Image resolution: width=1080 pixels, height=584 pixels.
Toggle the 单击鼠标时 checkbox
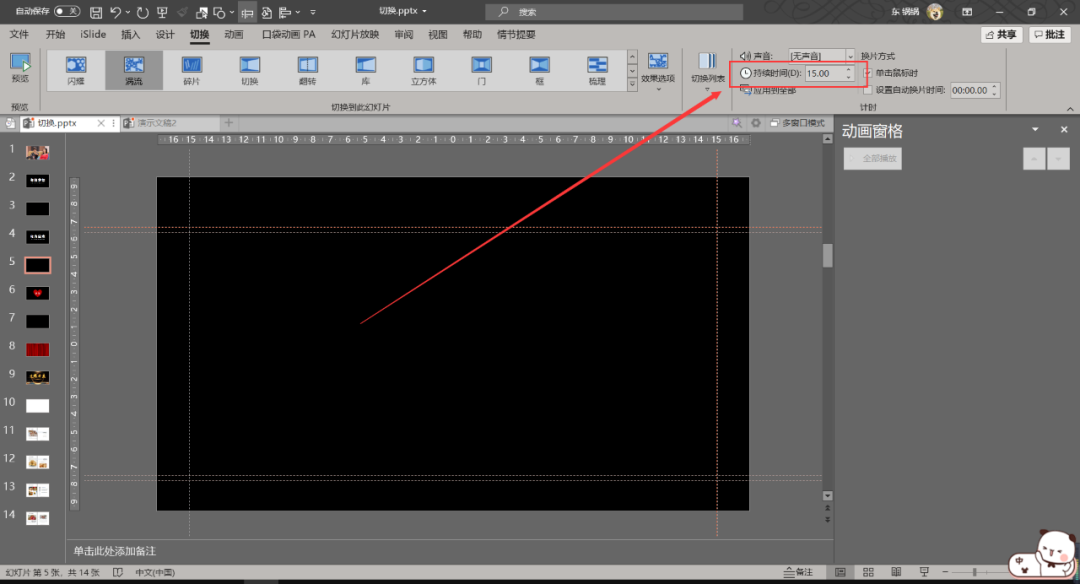point(868,73)
